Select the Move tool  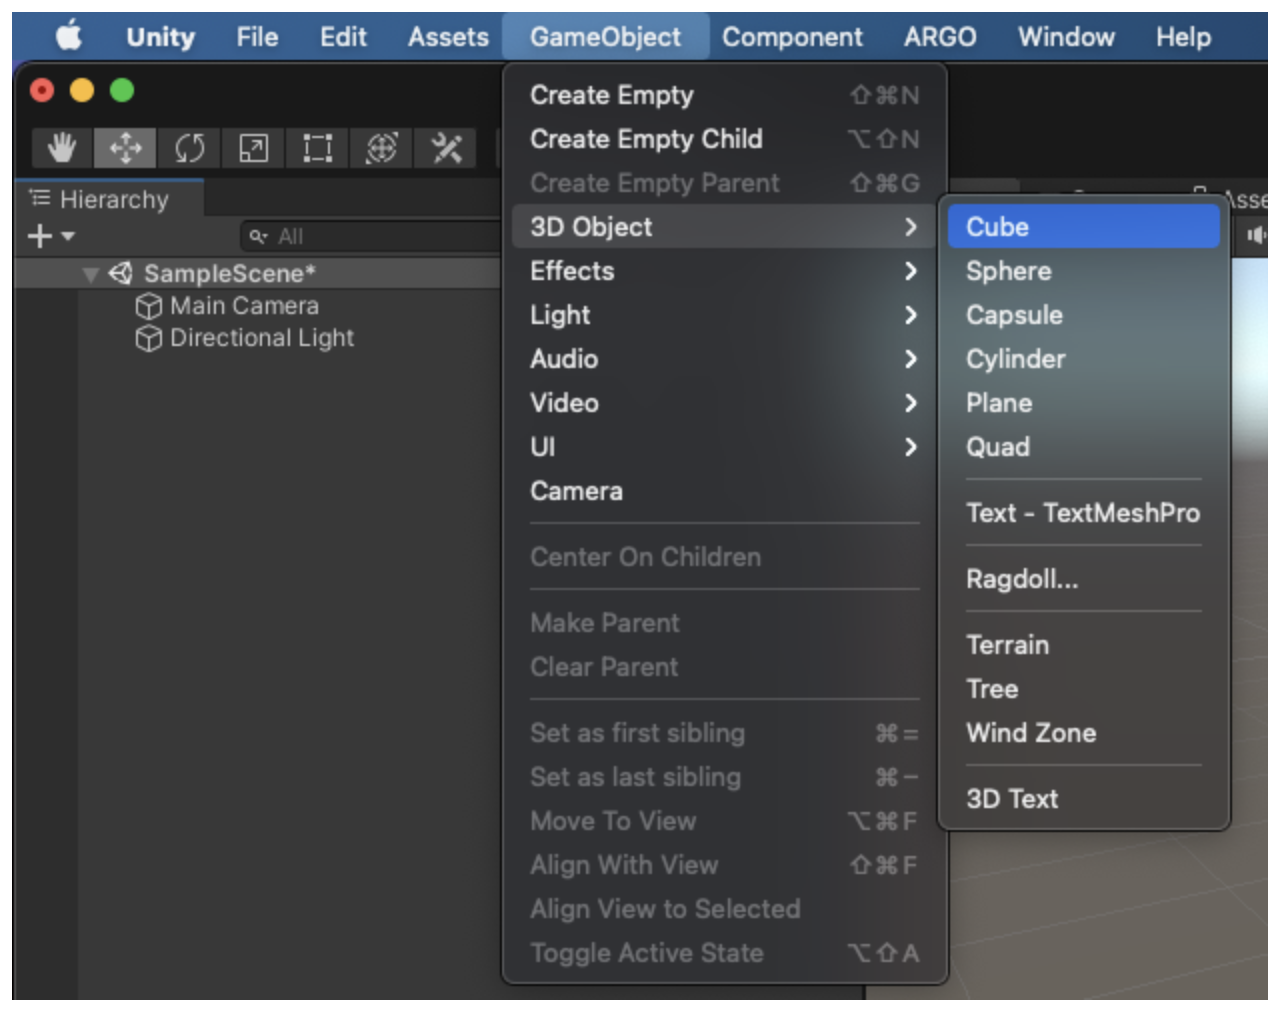point(125,148)
